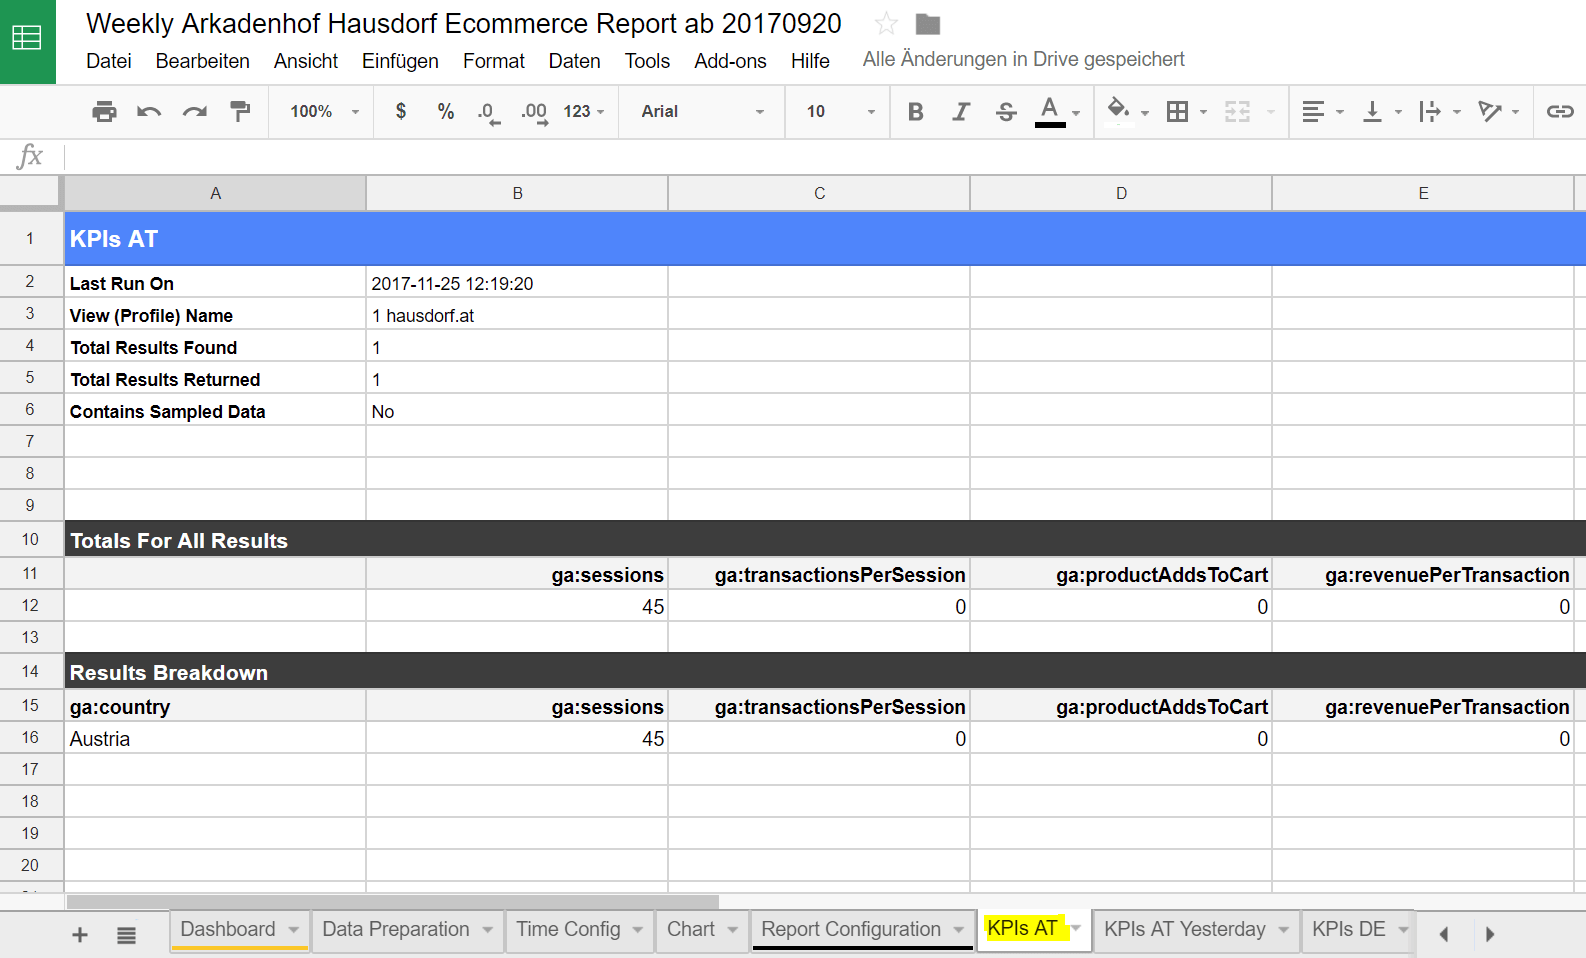Expand Dashboard tab options arrow
Screen dimensions: 1586x958
[x=294, y=930]
